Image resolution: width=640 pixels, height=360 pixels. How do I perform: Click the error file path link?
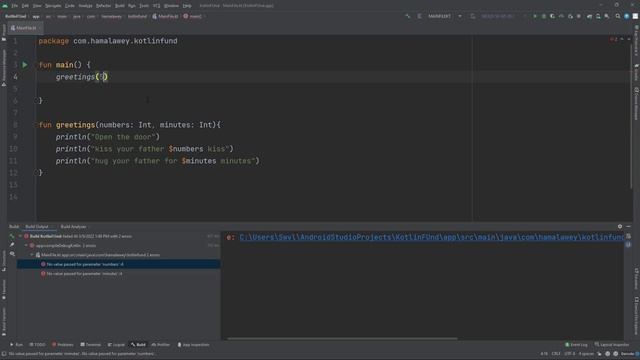[x=431, y=237]
